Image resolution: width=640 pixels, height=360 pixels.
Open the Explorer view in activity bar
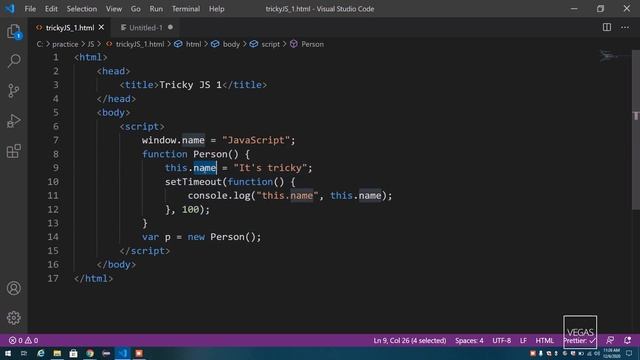[x=13, y=31]
